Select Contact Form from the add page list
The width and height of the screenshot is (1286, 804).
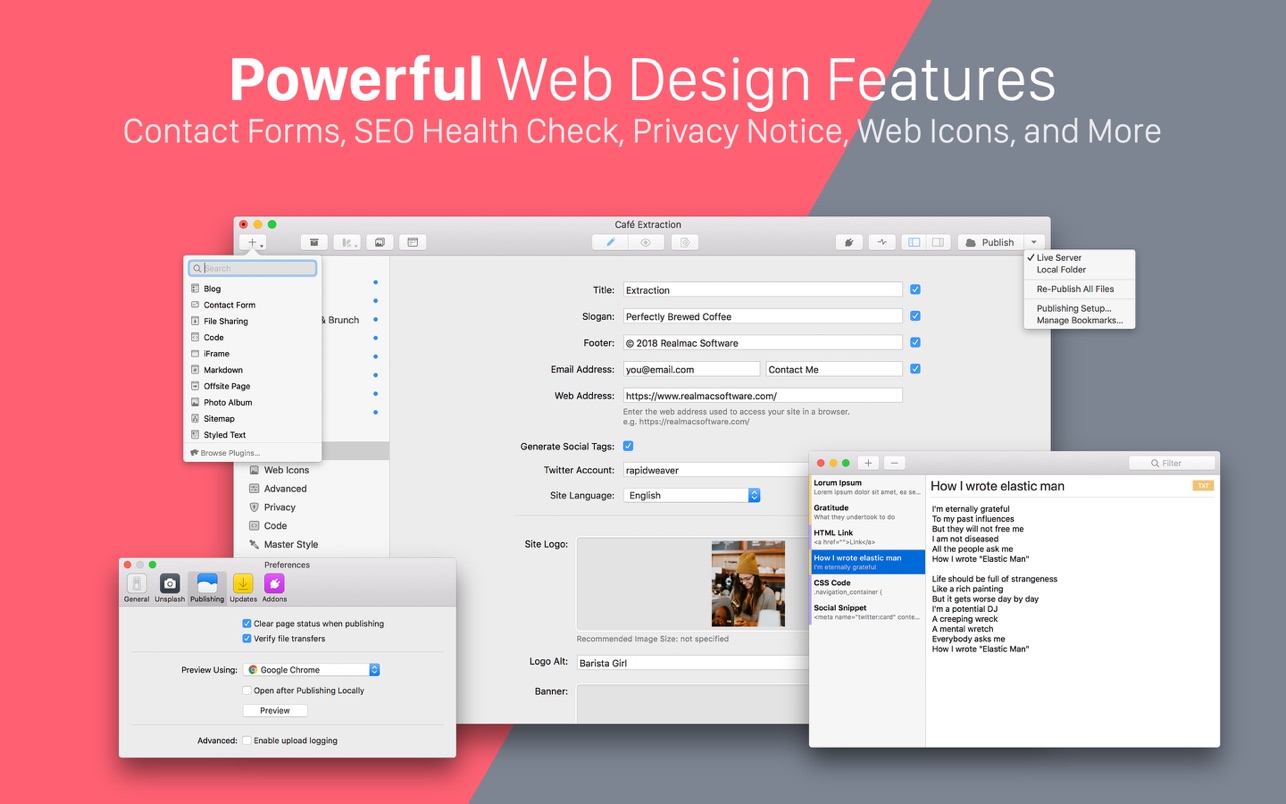[x=229, y=305]
